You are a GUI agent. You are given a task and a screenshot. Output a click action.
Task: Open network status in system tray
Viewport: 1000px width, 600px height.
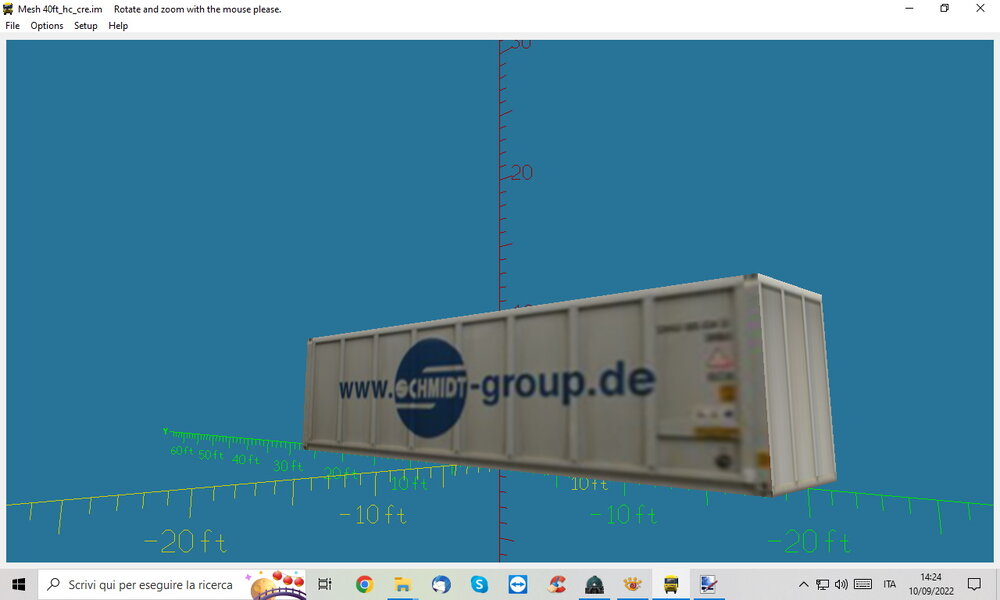point(823,584)
